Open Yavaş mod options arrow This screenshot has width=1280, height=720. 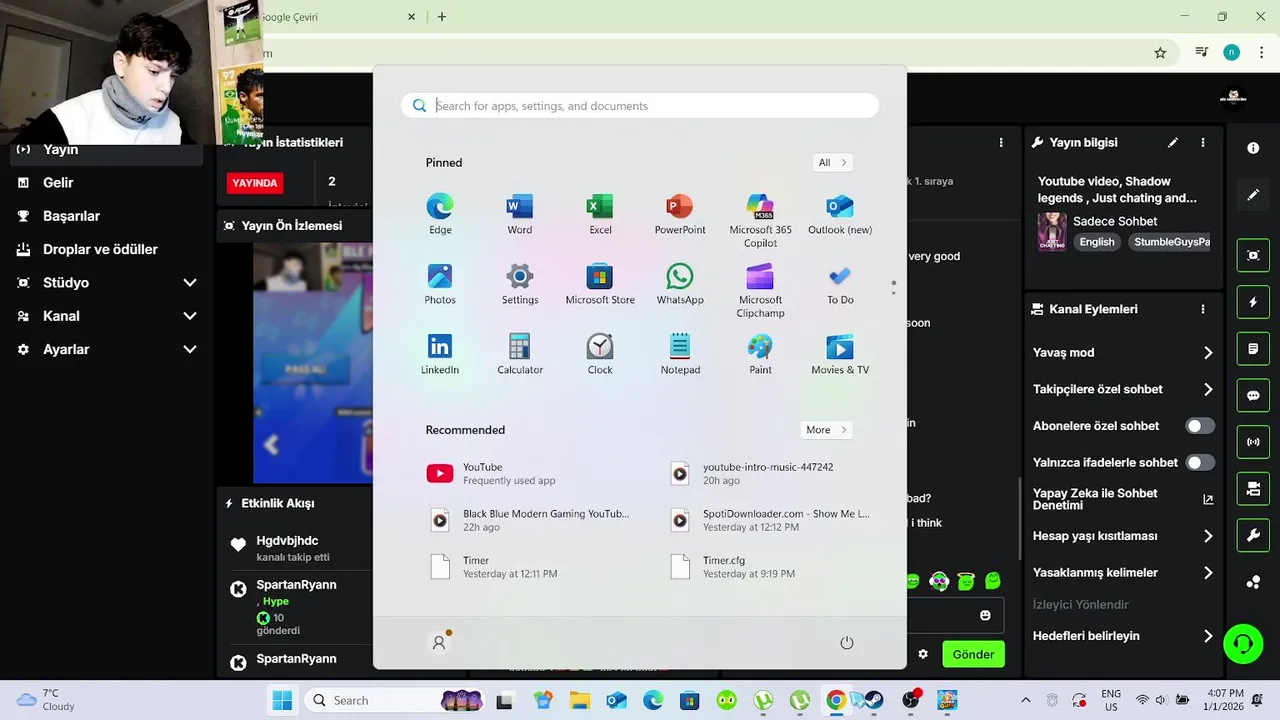tap(1208, 353)
